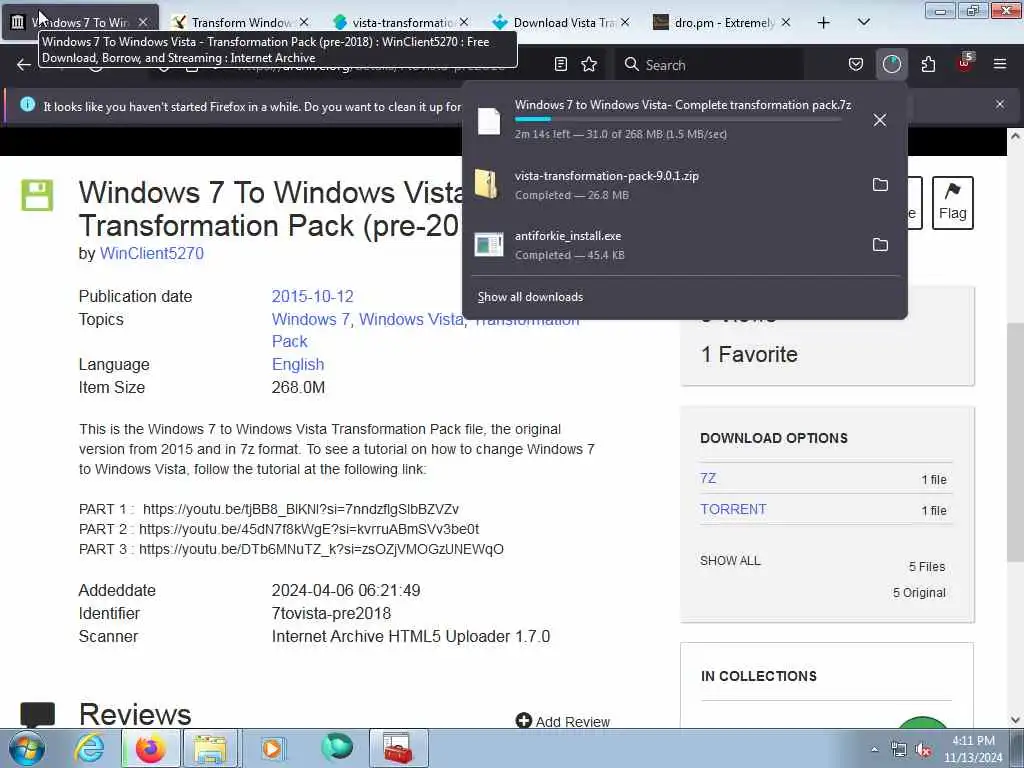Click the Reviews heading speech bubble icon
This screenshot has height=768, width=1024.
point(37,714)
